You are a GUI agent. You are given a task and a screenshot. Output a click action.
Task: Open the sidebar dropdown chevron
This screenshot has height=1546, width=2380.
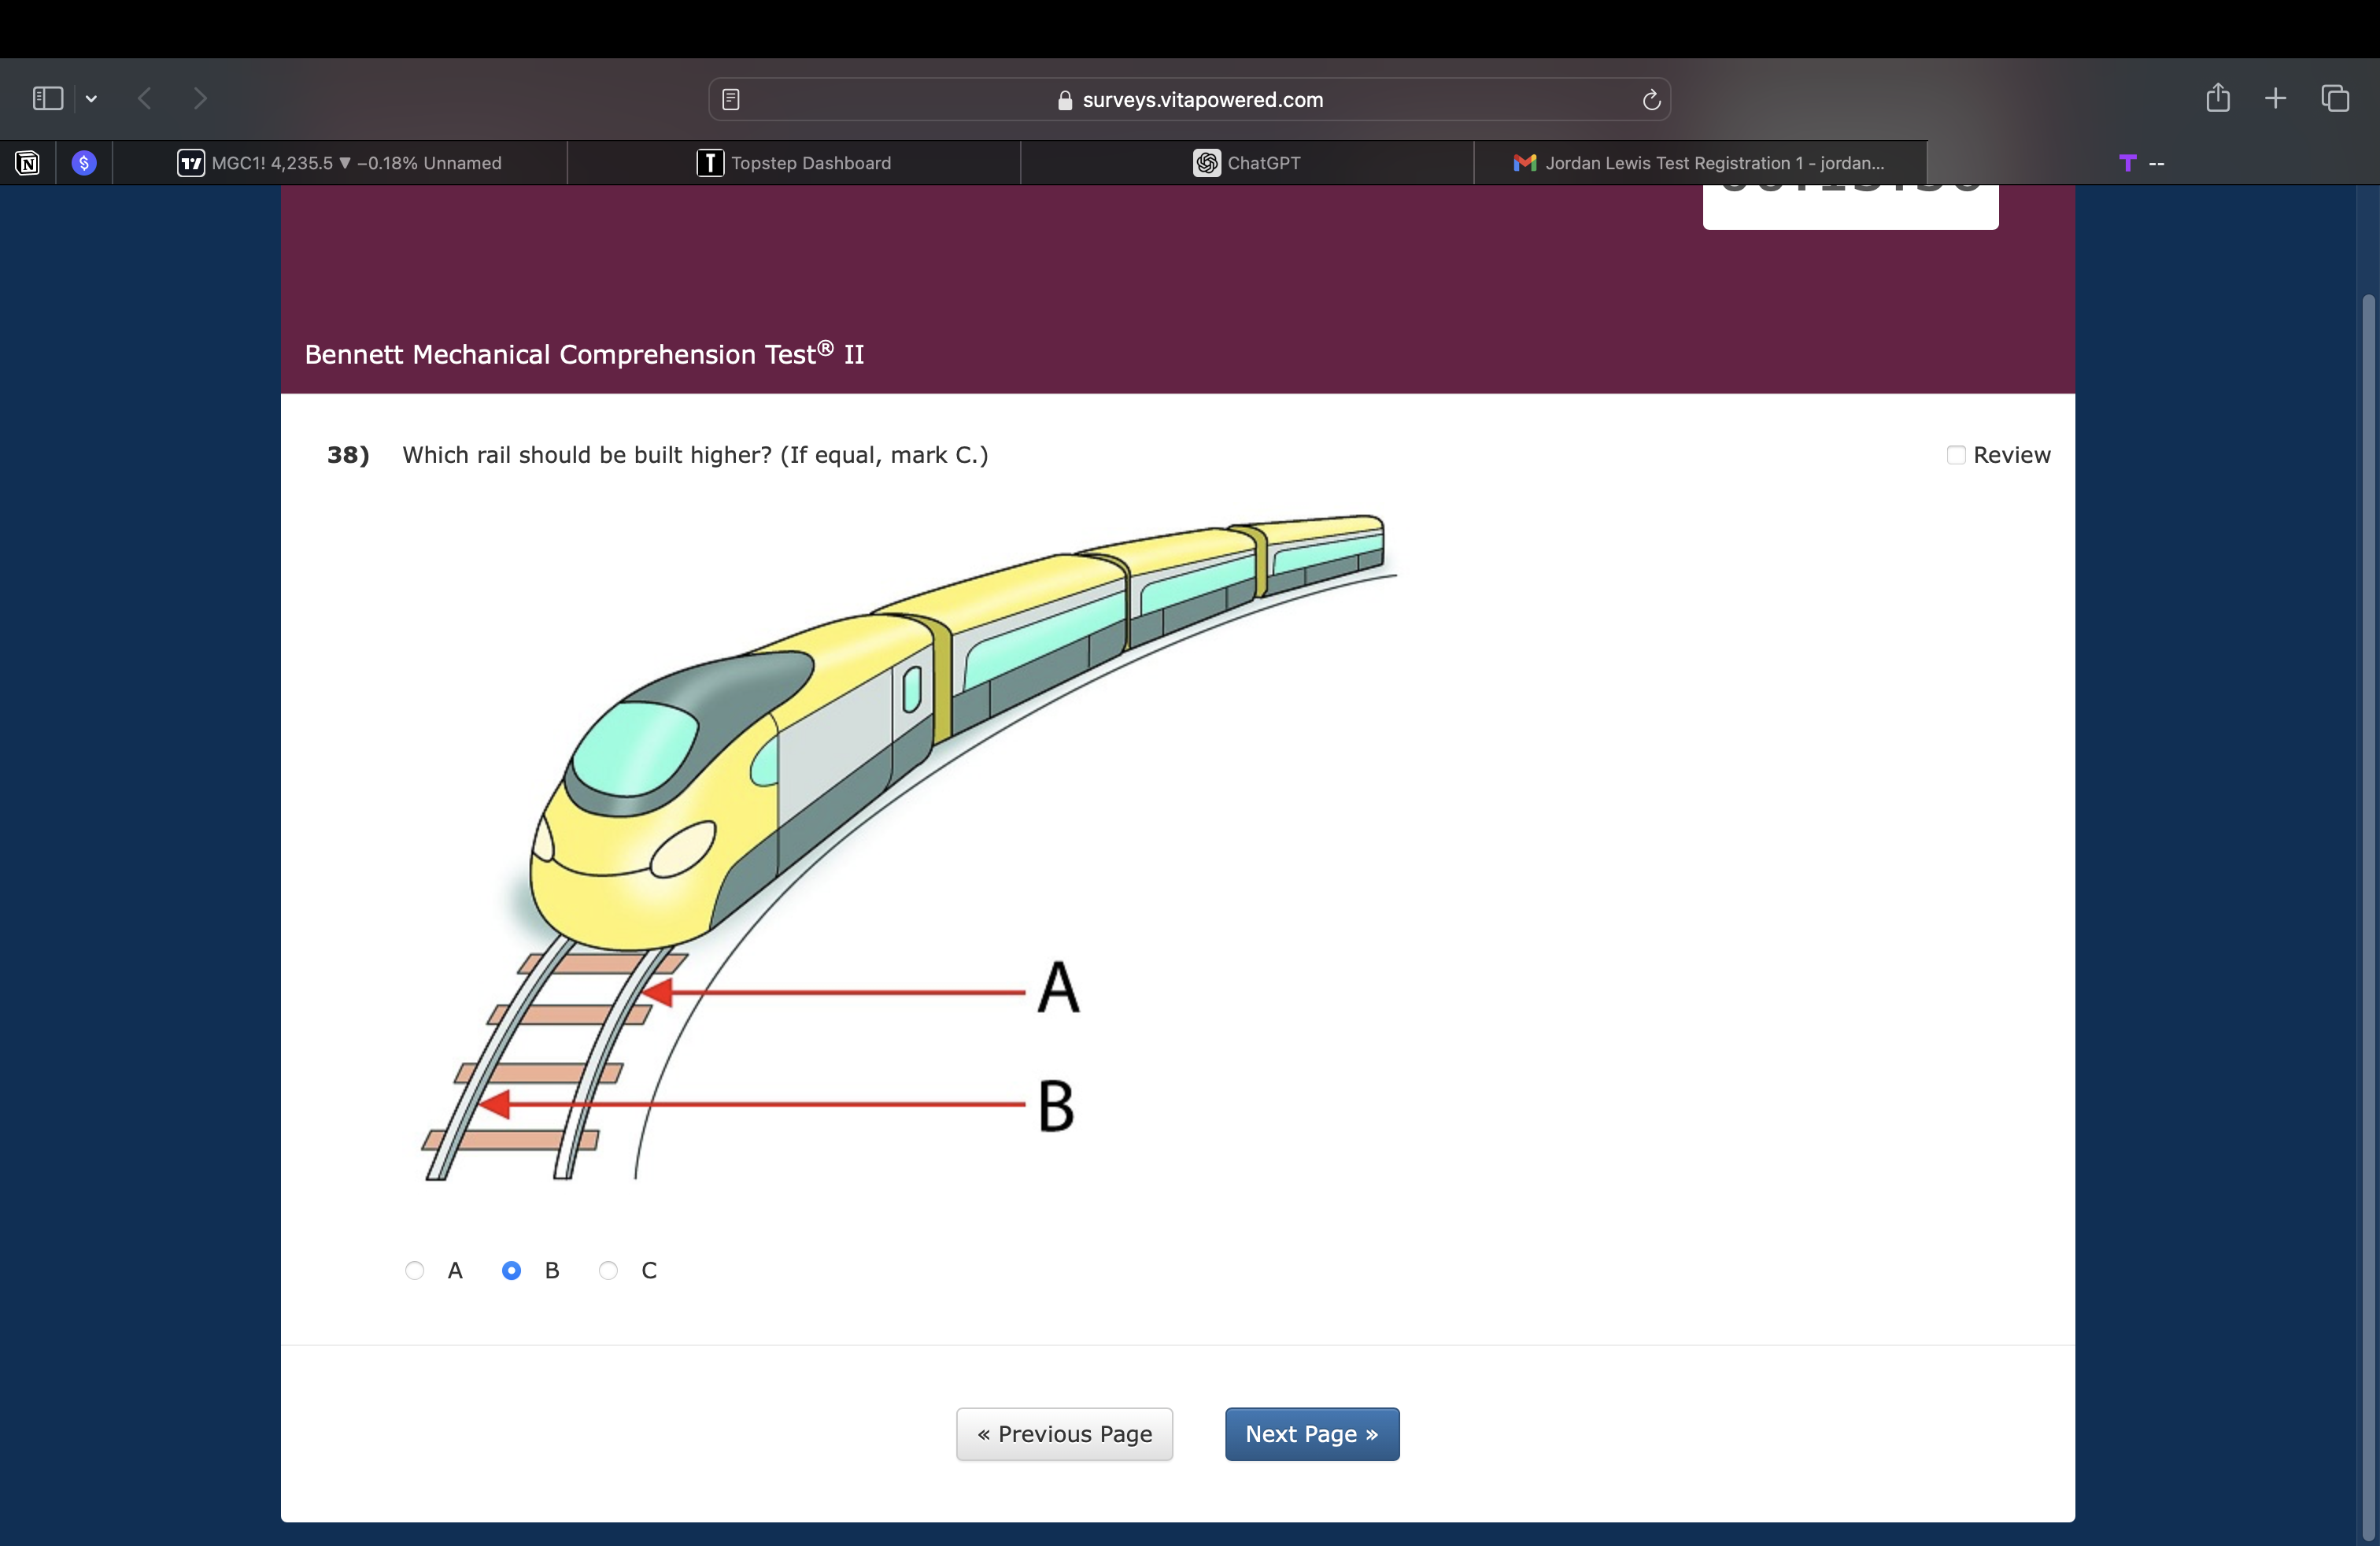point(91,98)
